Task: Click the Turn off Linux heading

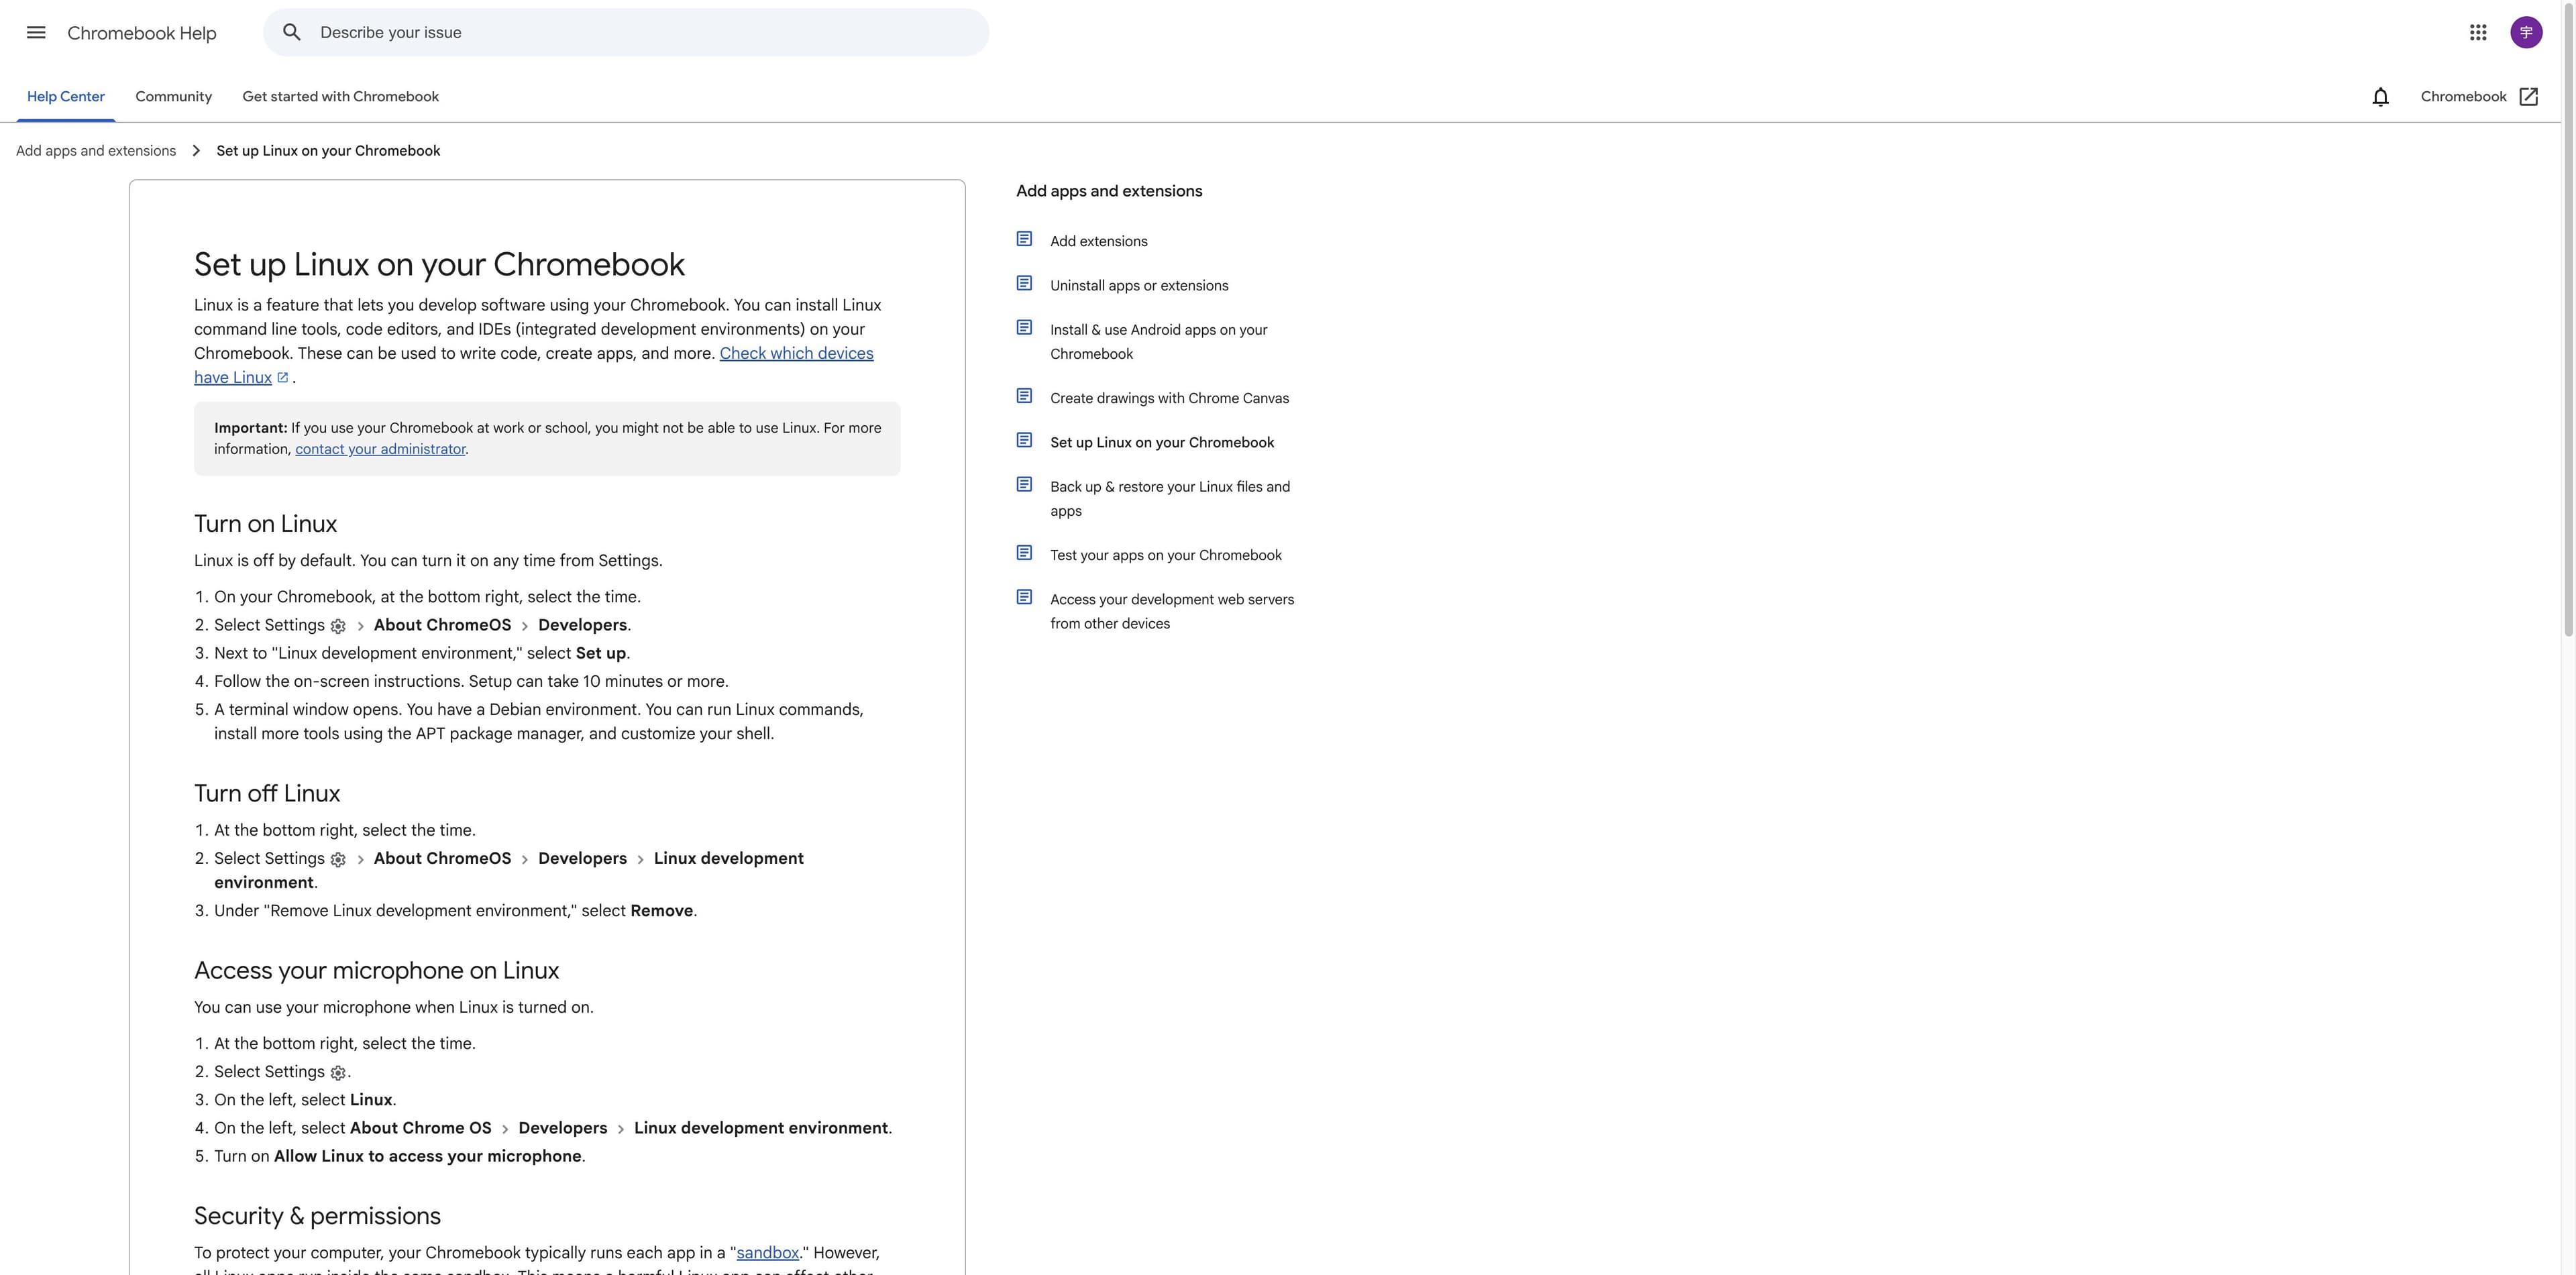Action: (267, 794)
